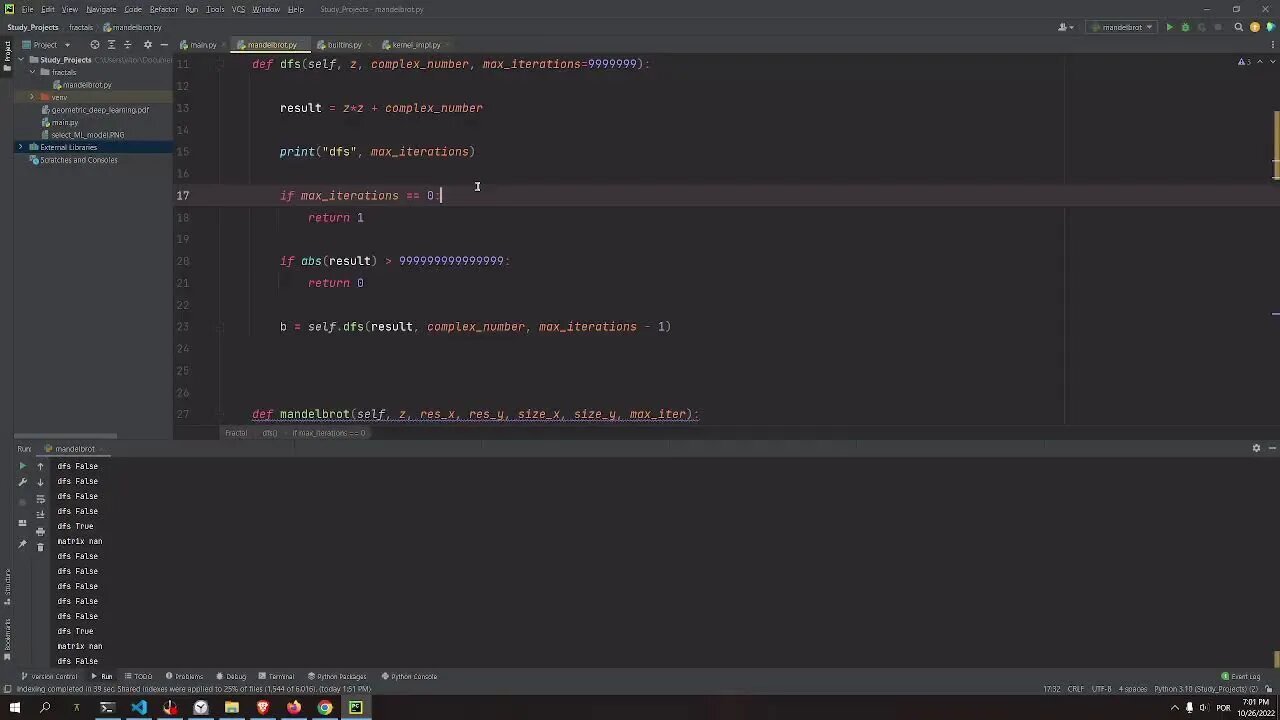Run the mandelbrot configuration with green play icon

point(1169,28)
